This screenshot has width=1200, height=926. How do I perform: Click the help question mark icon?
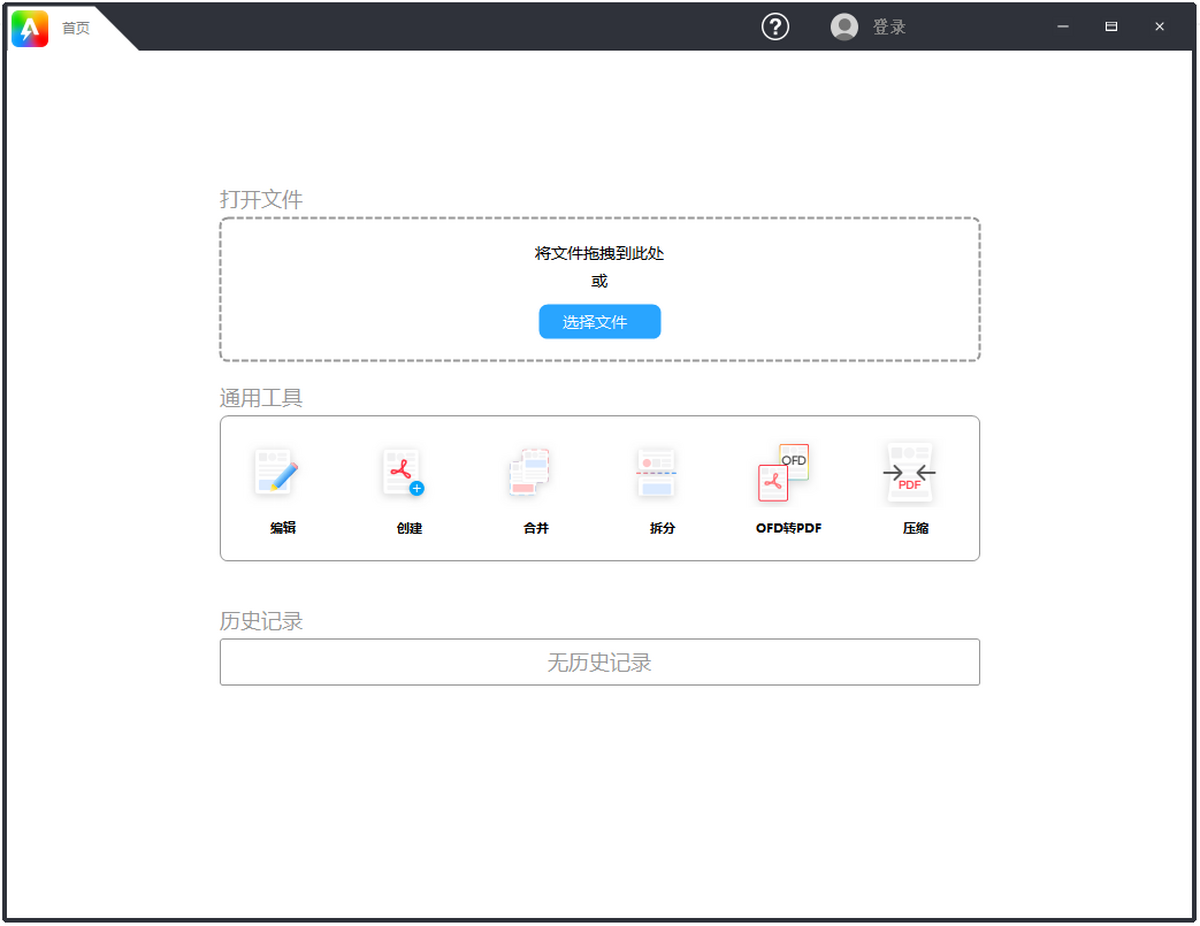(775, 27)
